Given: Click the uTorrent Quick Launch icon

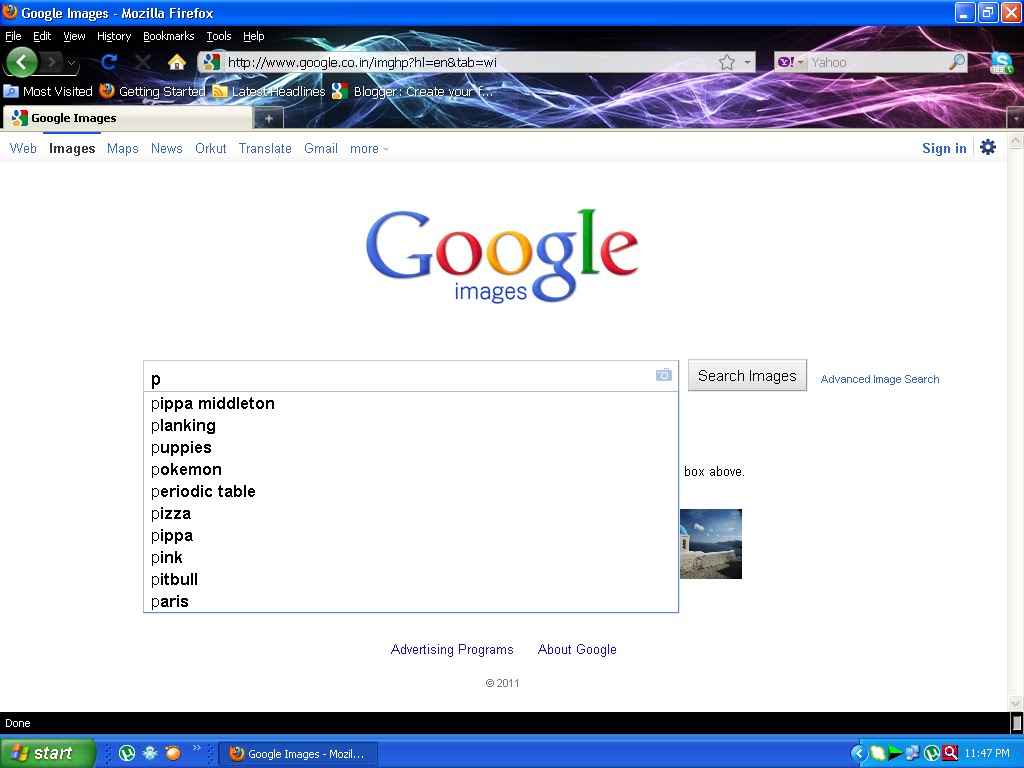Looking at the screenshot, I should click(127, 753).
